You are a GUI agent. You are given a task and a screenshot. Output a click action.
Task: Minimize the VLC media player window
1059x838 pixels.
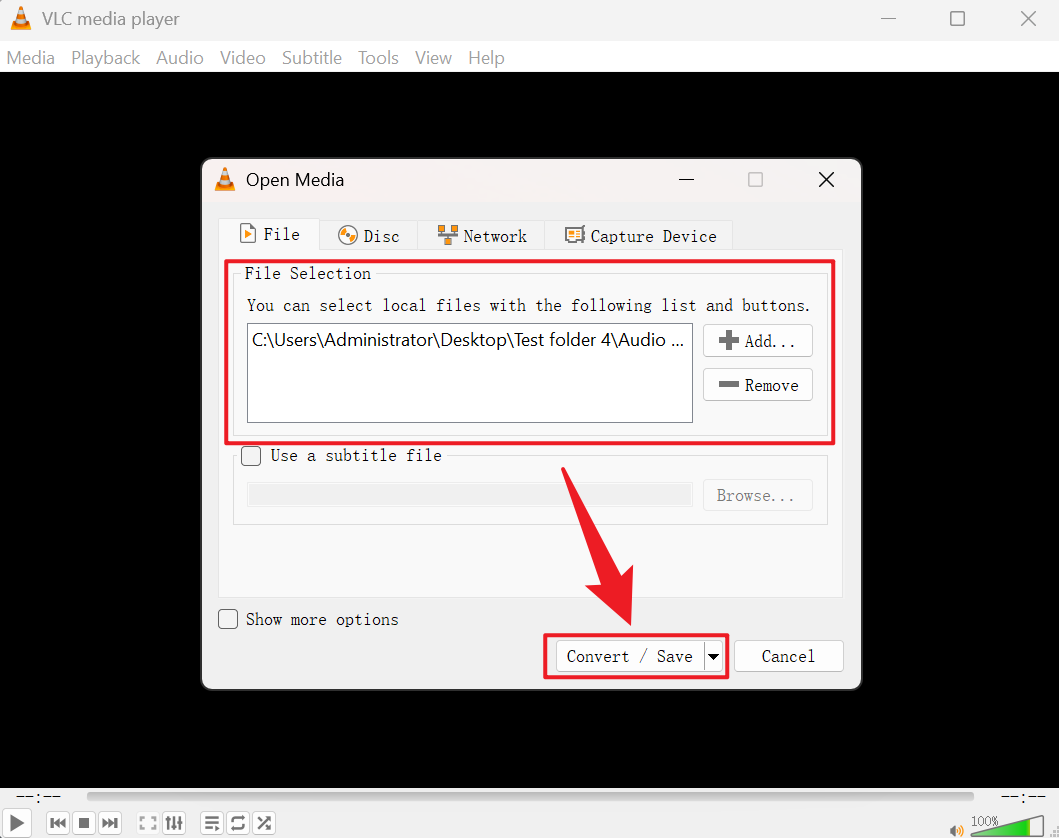889,19
